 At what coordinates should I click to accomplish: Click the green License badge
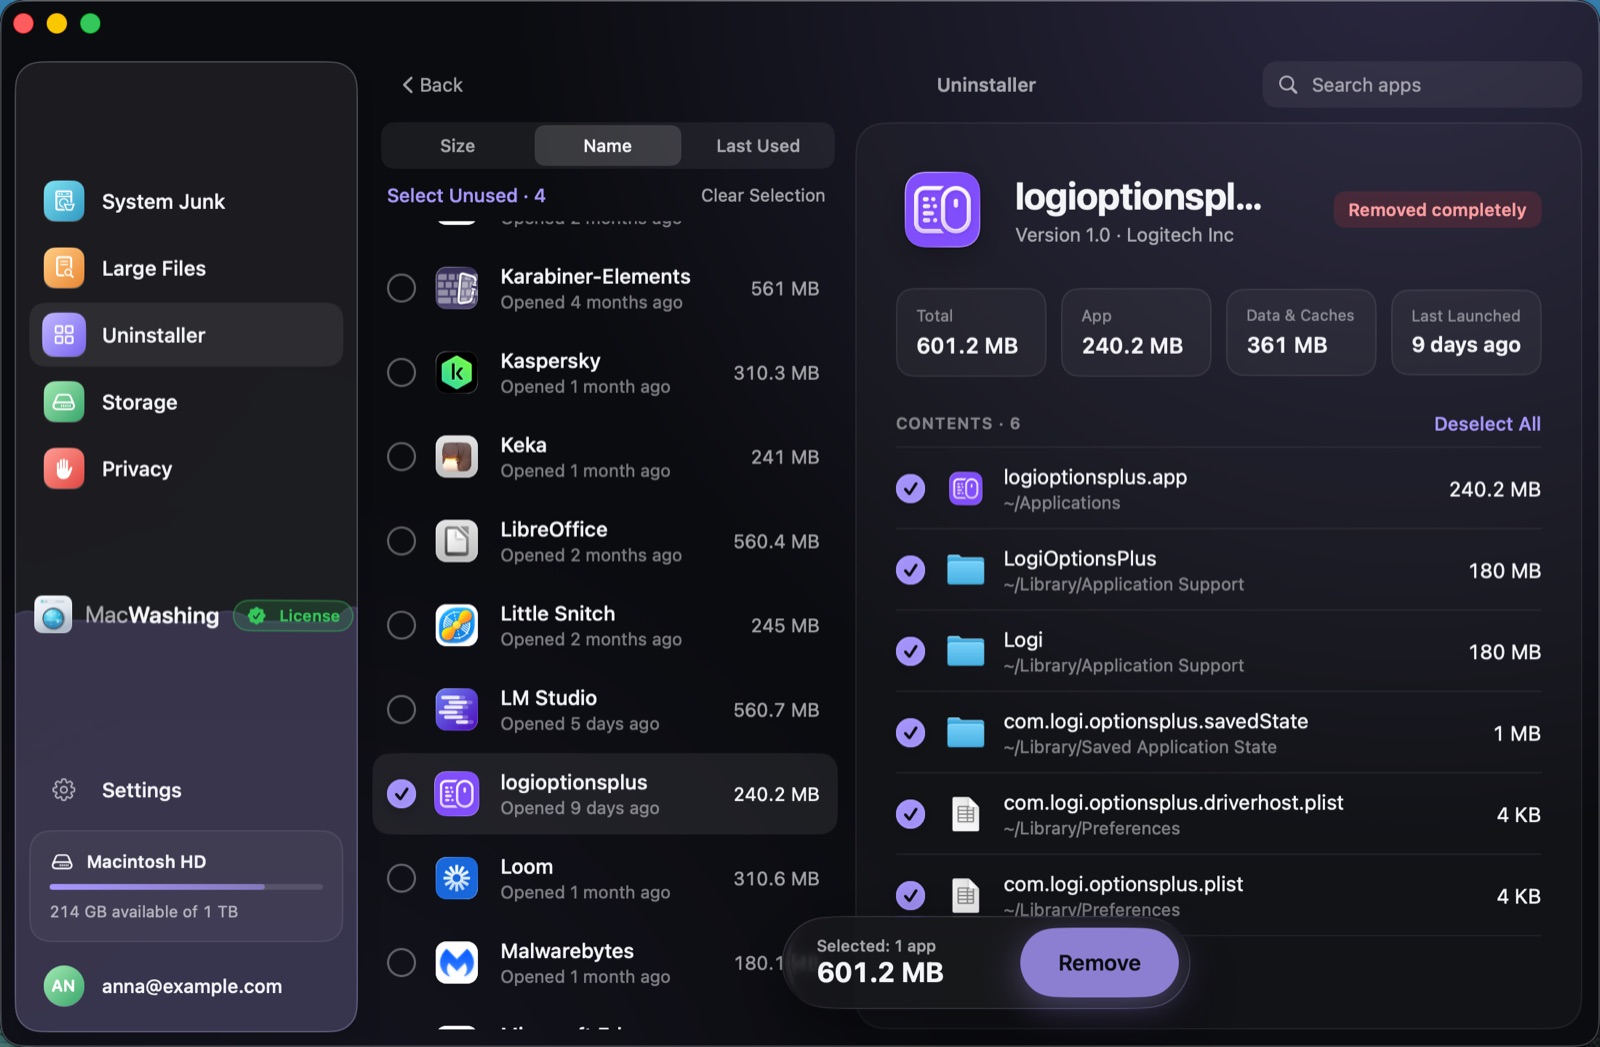click(x=294, y=616)
